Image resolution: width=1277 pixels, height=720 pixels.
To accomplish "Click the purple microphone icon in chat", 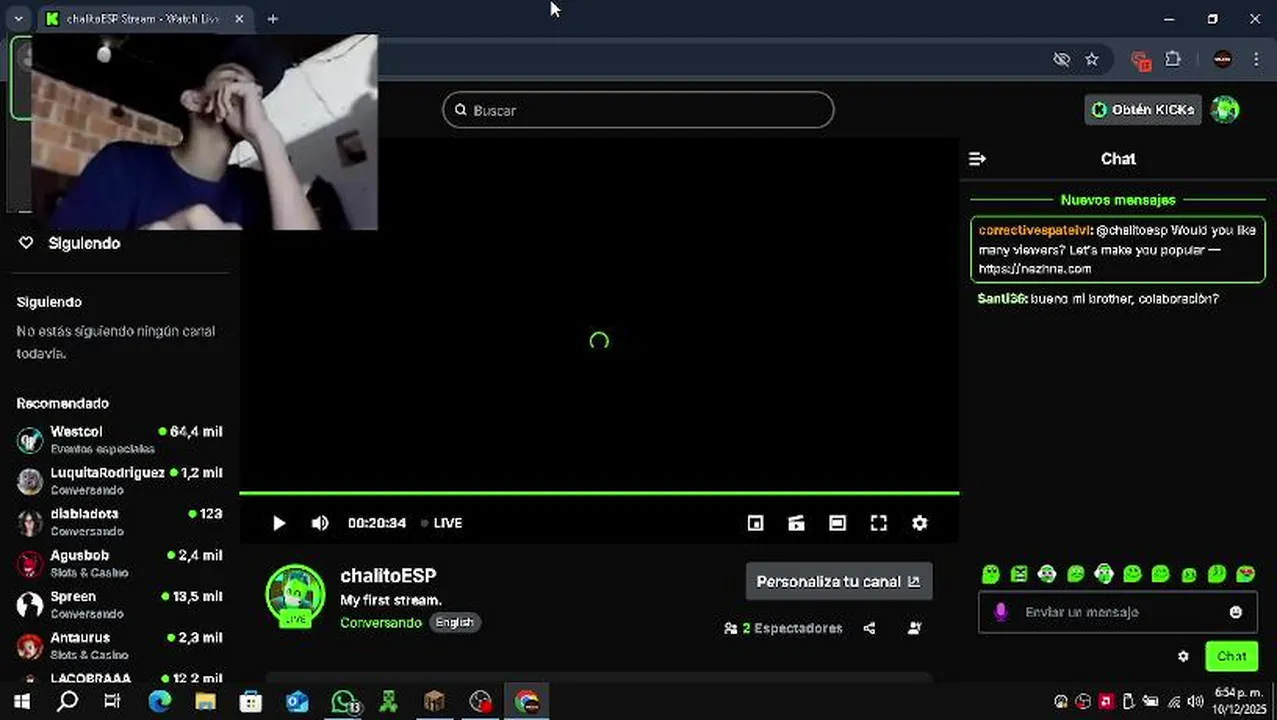I will click(x=1000, y=612).
